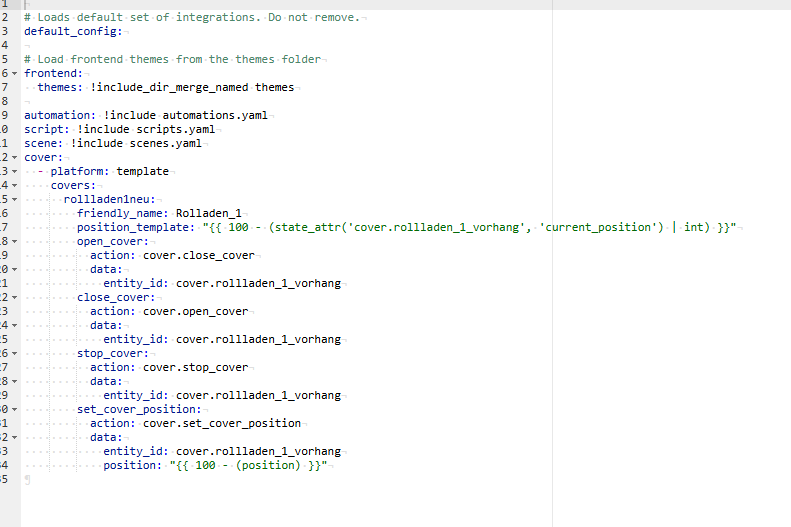The height and width of the screenshot is (527, 791).
Task: Fold the set_cover_position: block
Action: pos(15,409)
